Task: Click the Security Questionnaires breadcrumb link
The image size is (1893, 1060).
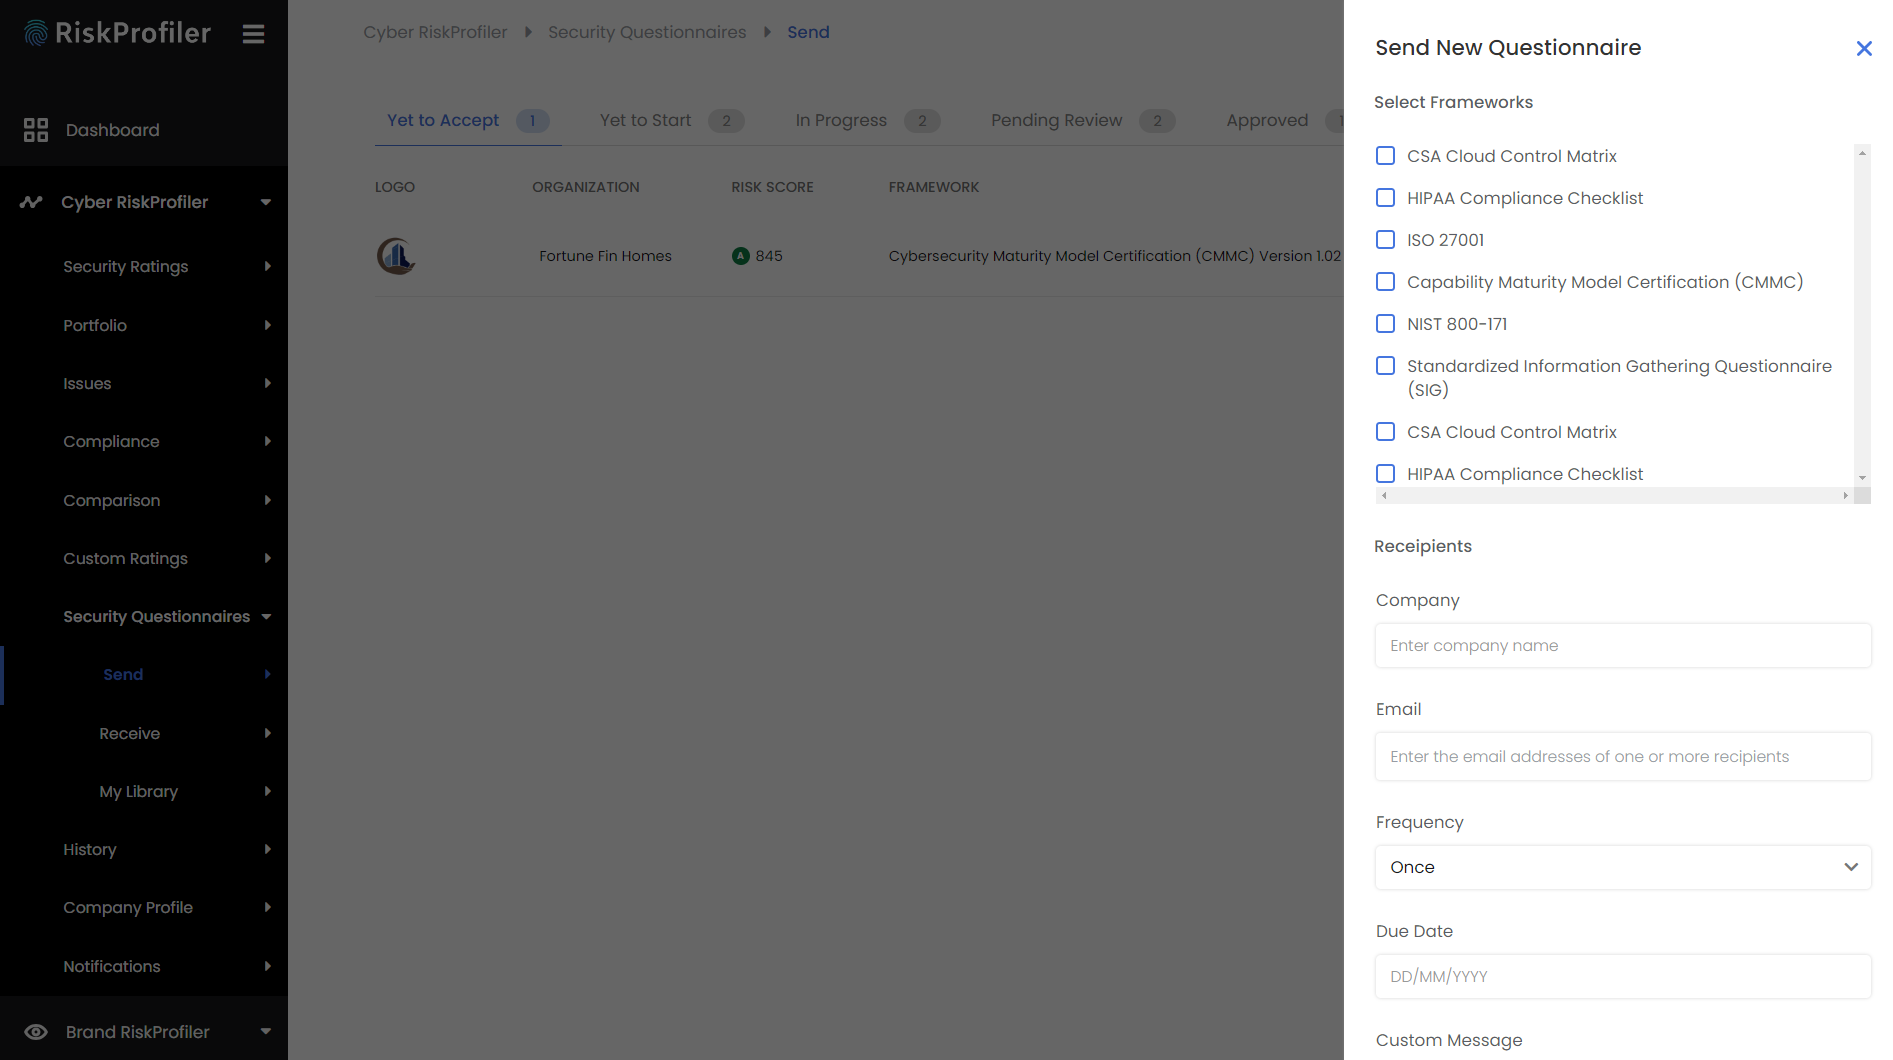Action: coord(647,32)
